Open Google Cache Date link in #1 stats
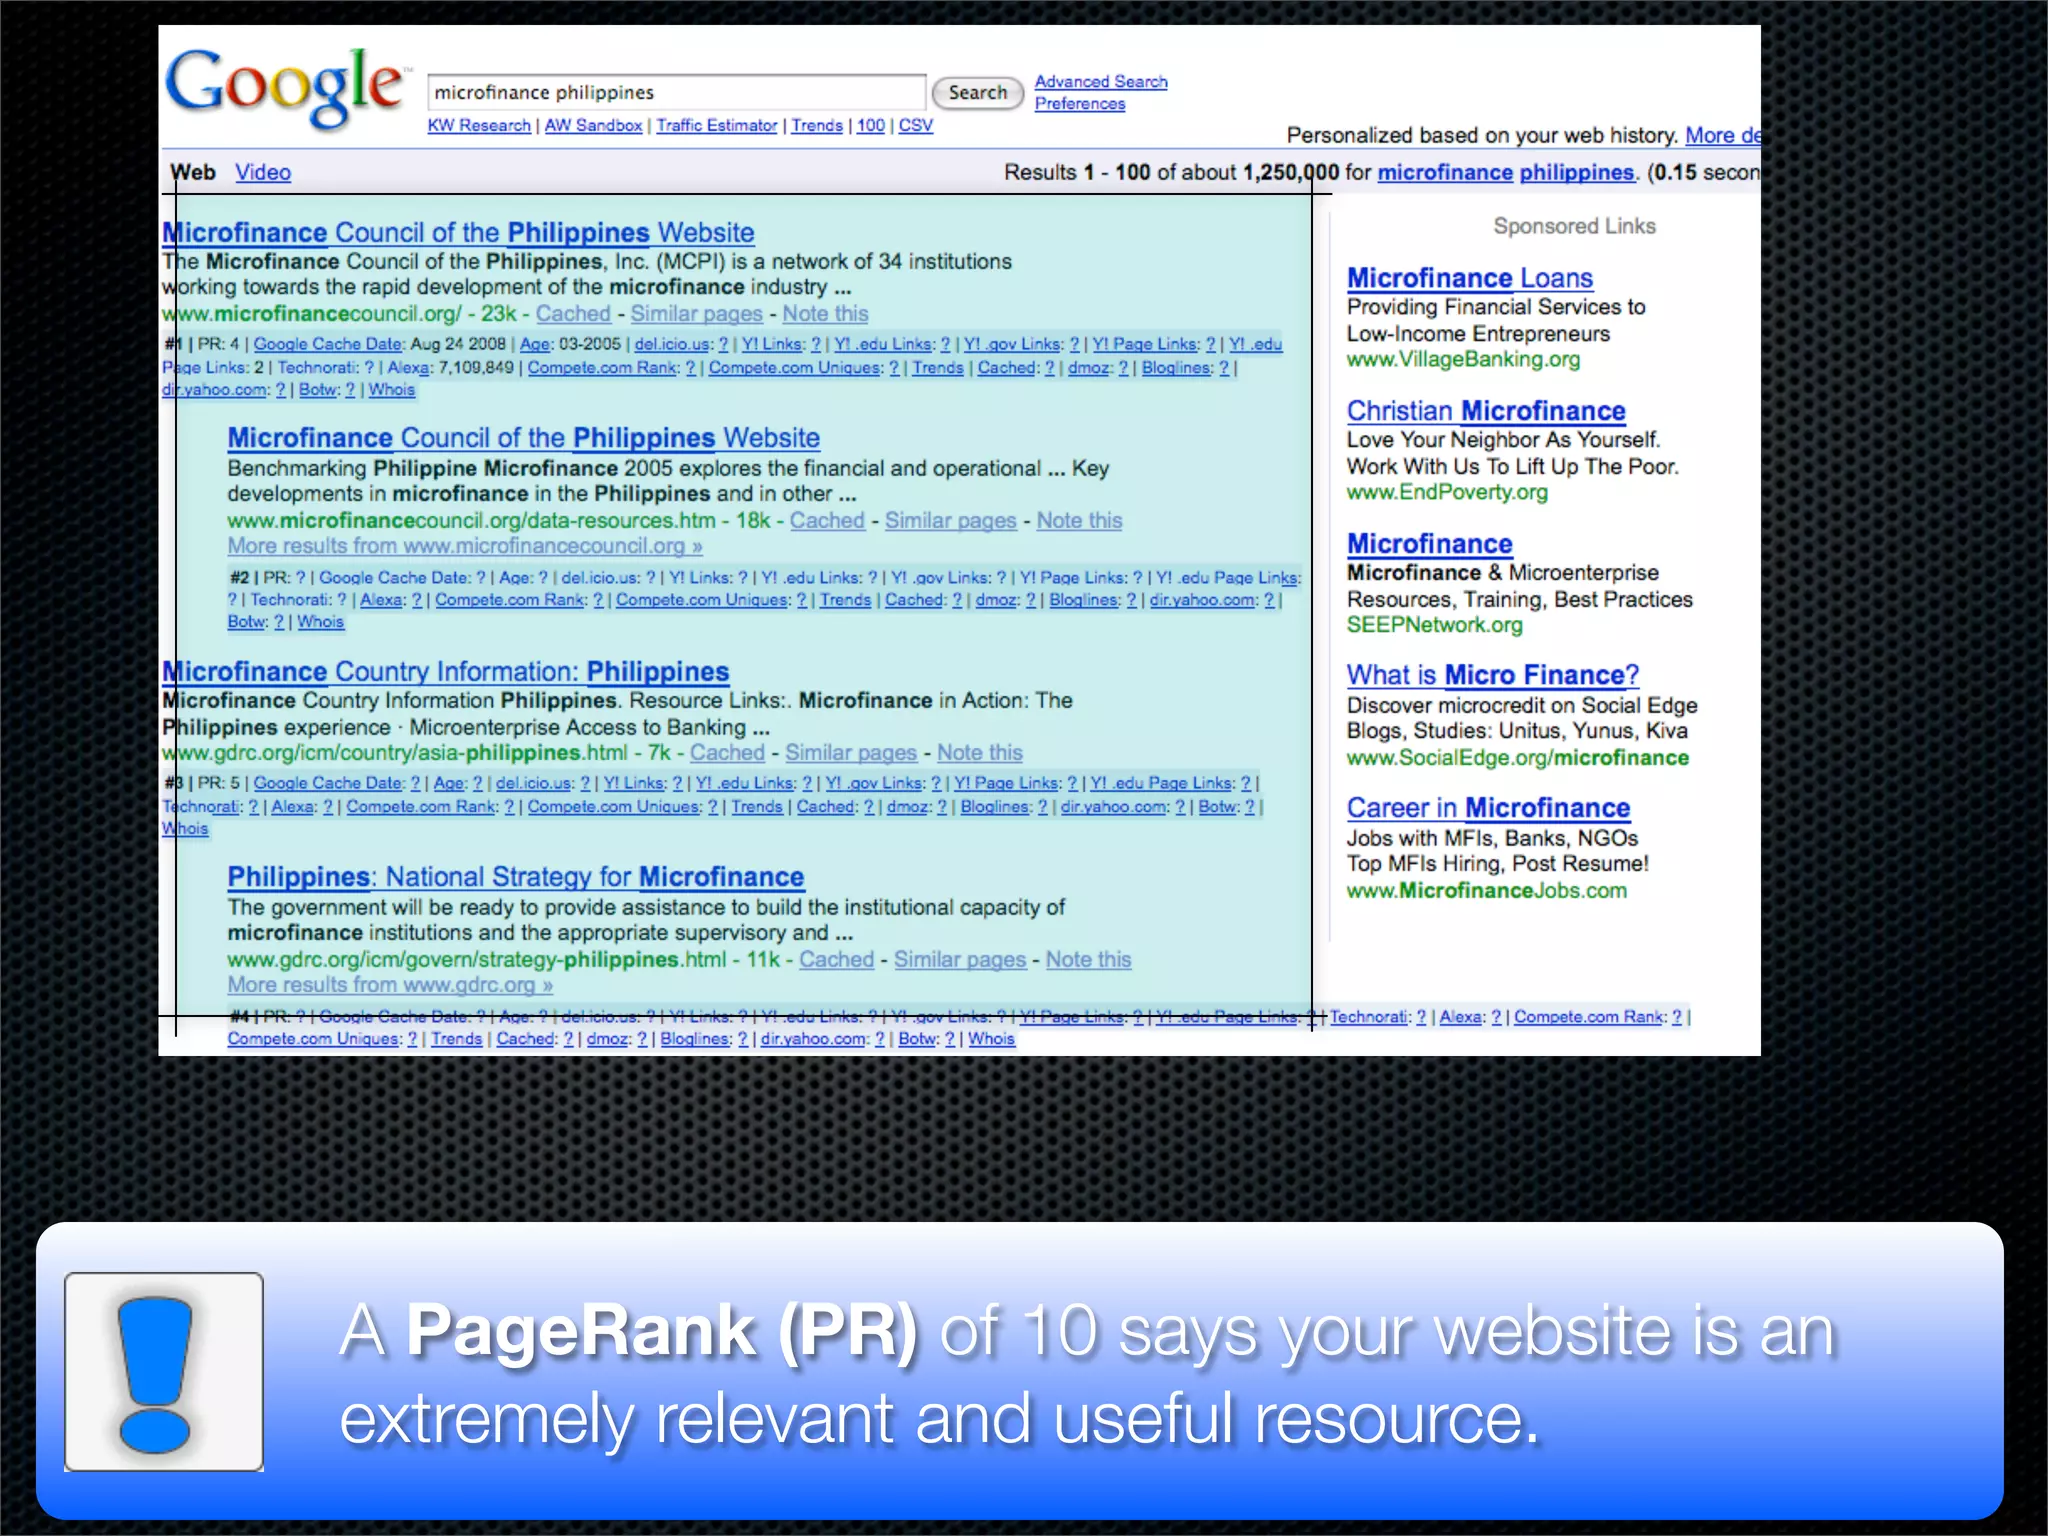This screenshot has height=1536, width=2048. click(x=328, y=344)
